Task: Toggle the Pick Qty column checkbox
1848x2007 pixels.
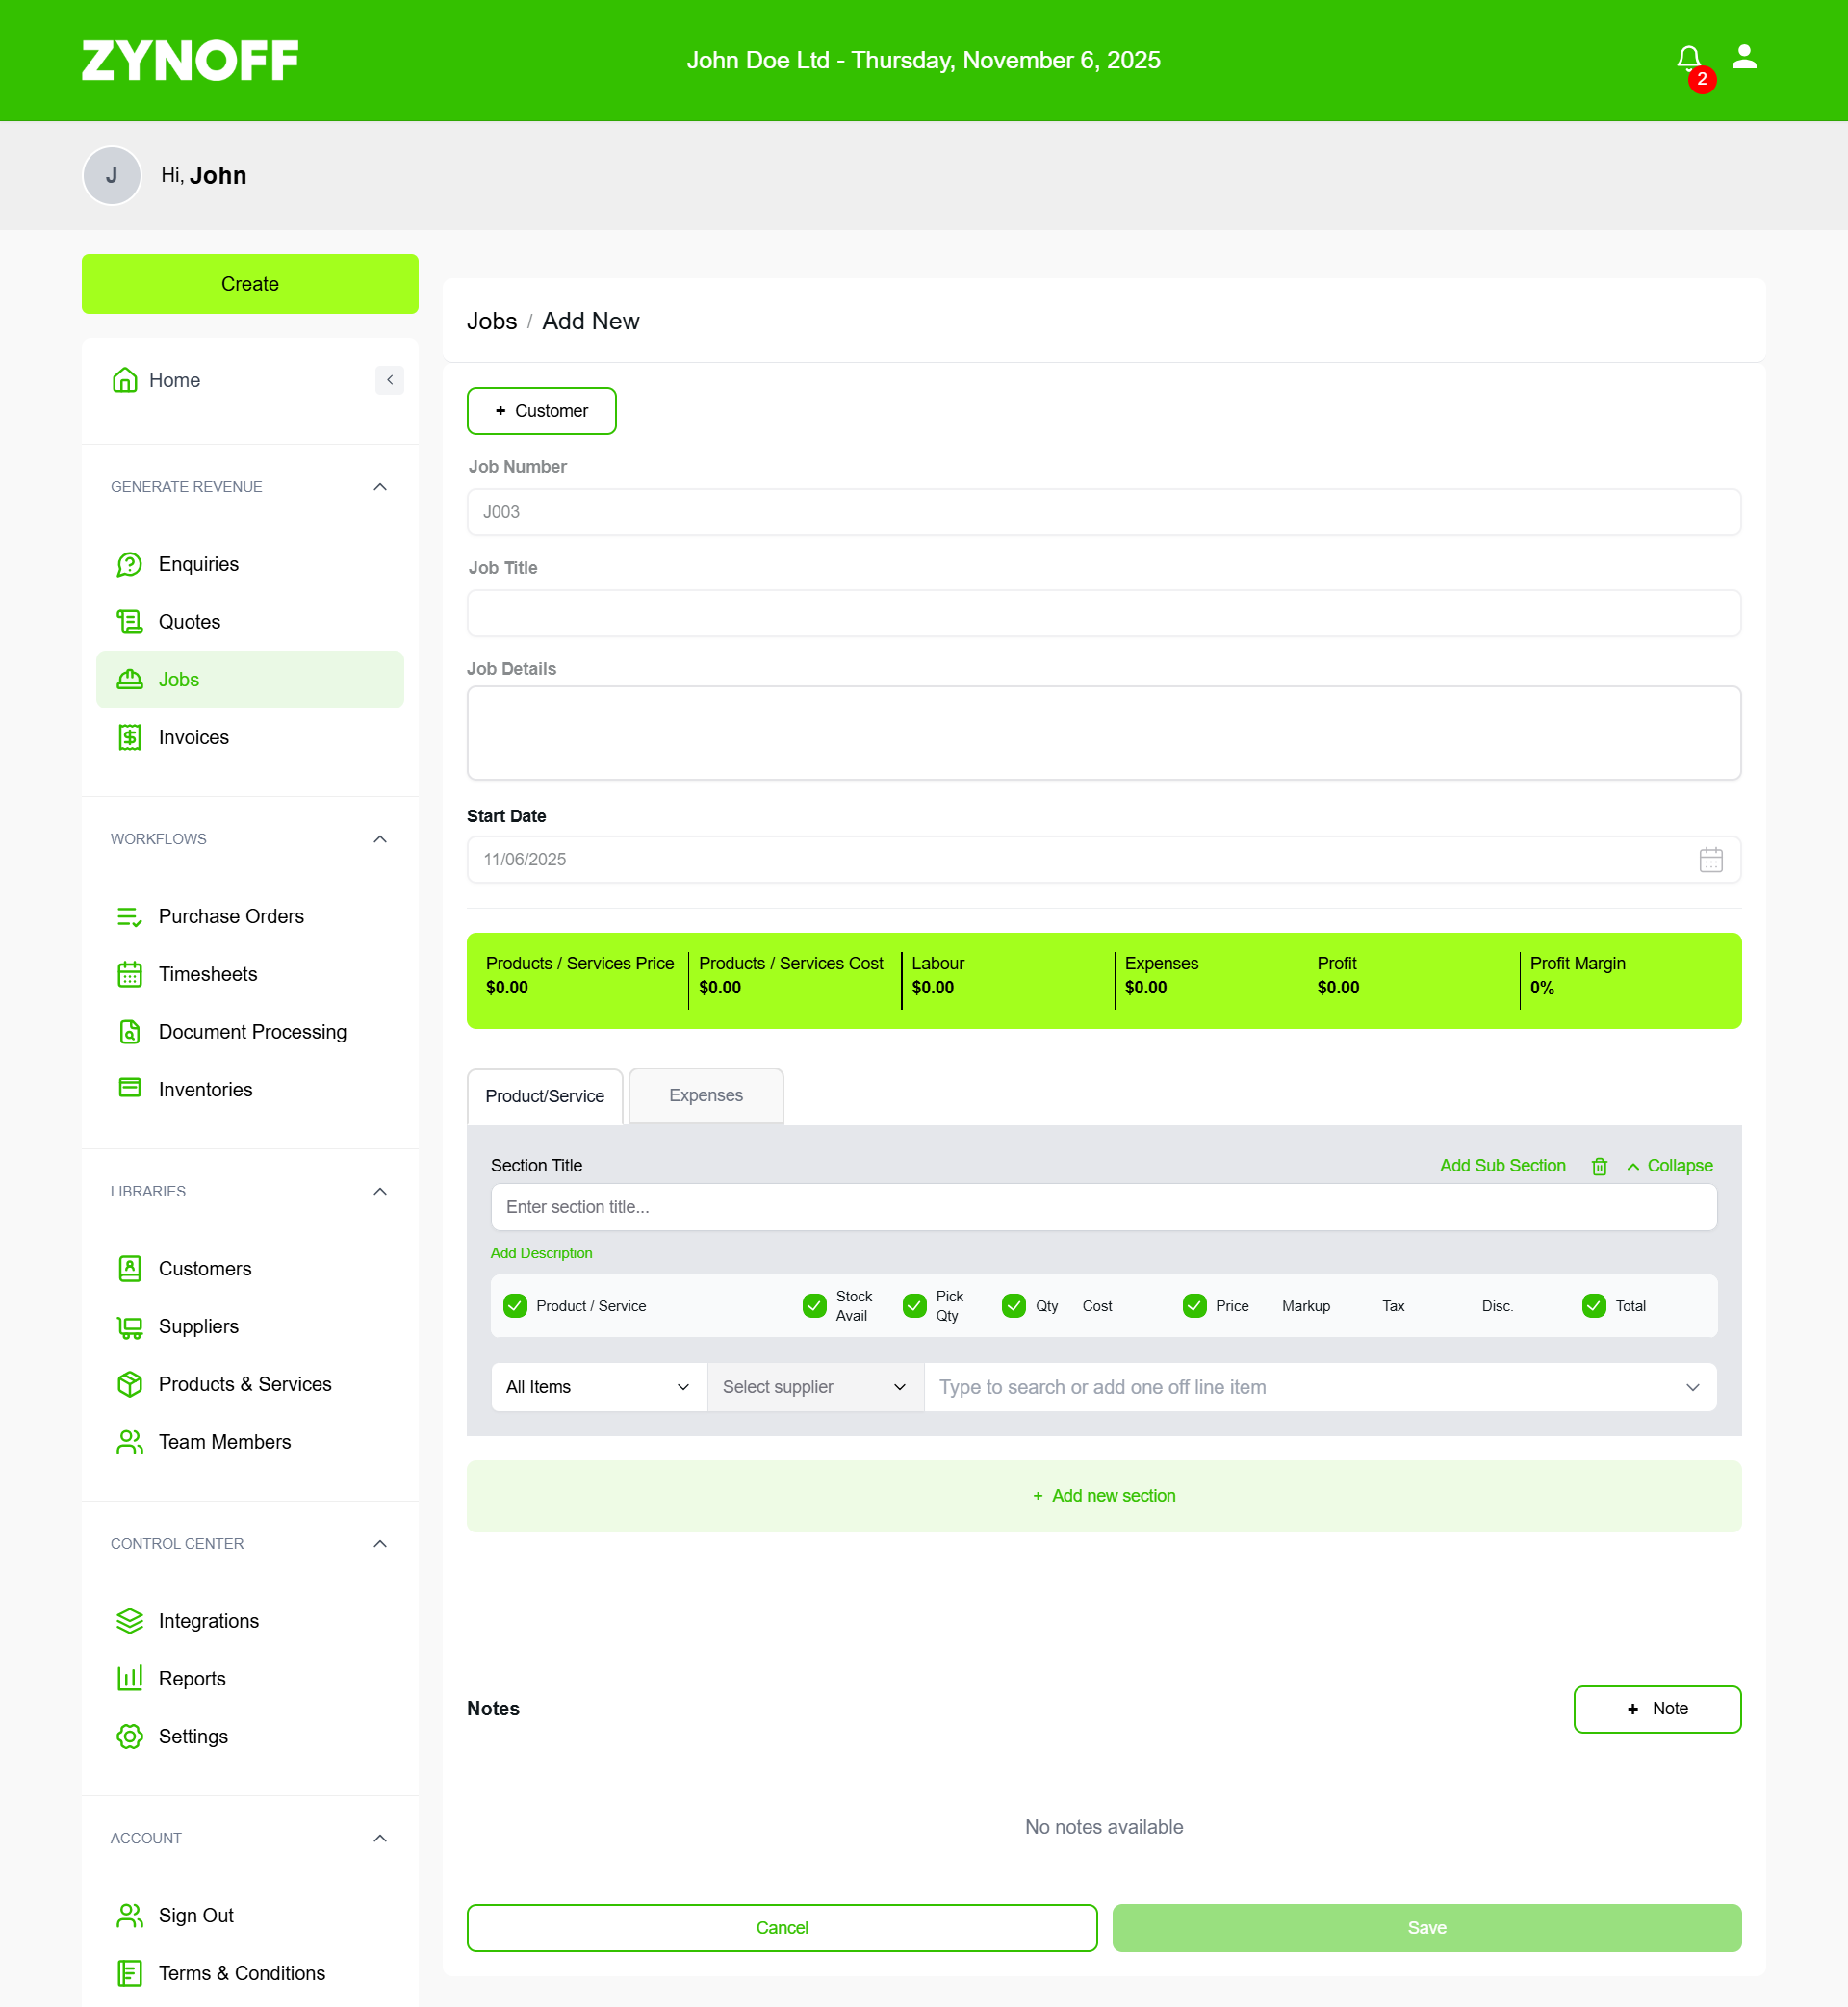Action: pyautogui.click(x=914, y=1306)
